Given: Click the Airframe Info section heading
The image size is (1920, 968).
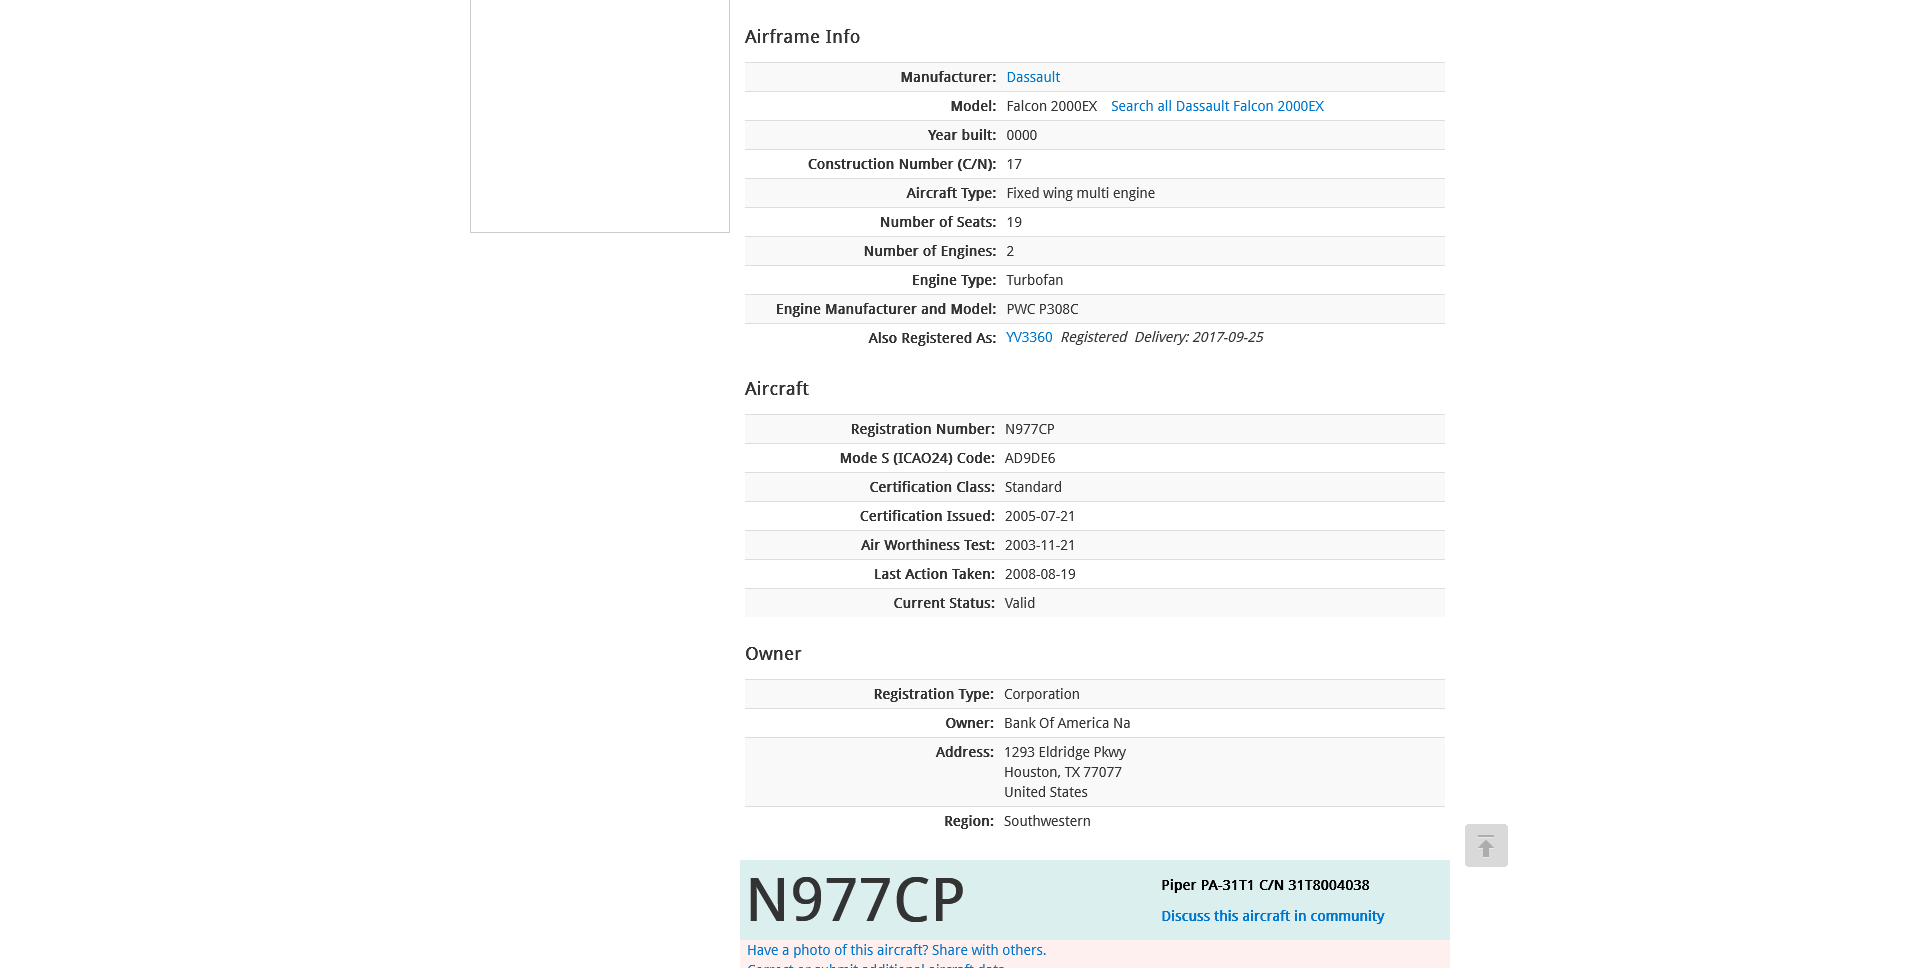Looking at the screenshot, I should click(802, 37).
